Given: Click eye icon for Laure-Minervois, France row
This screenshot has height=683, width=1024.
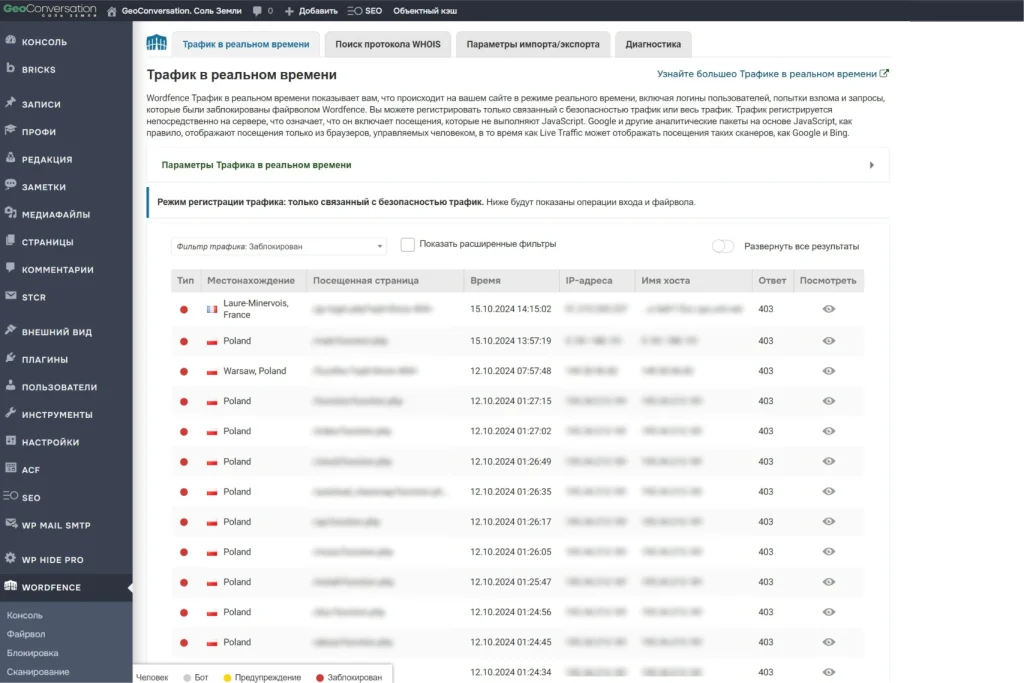Looking at the screenshot, I should pyautogui.click(x=828, y=309).
